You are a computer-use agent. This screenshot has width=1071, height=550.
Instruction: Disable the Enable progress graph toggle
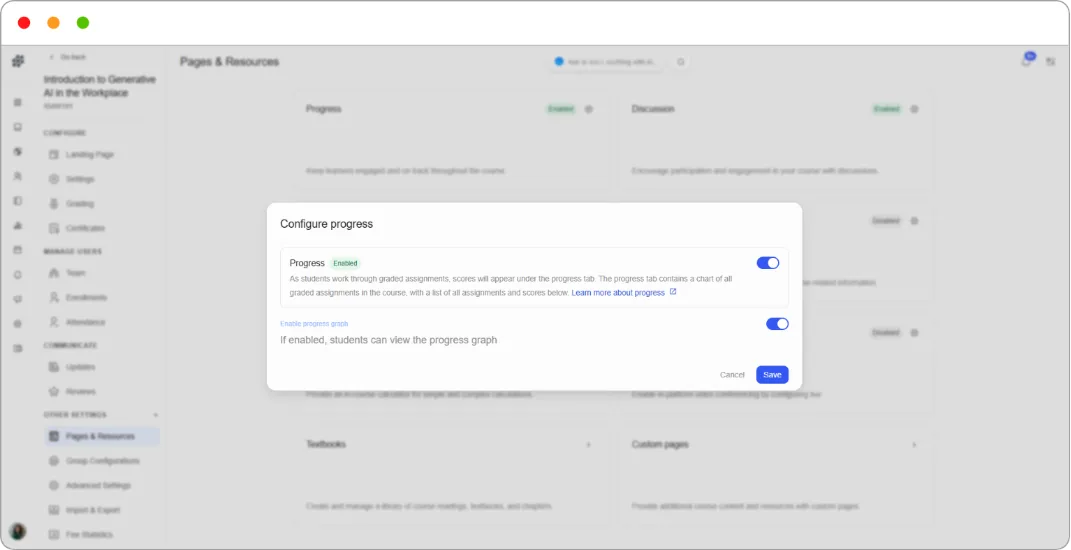777,324
